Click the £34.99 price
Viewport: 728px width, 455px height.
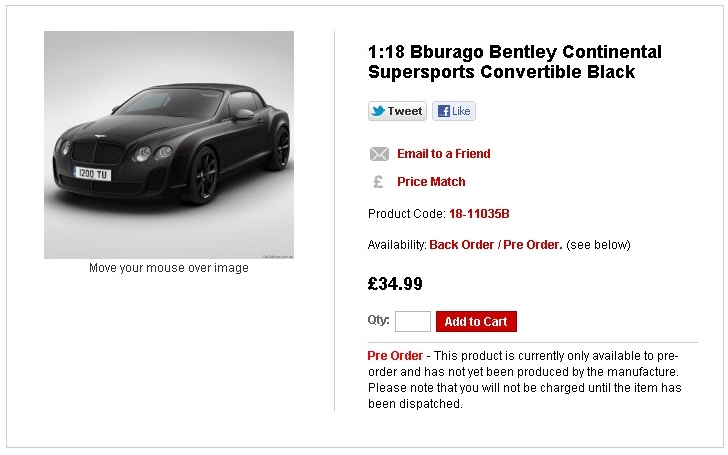coord(395,284)
